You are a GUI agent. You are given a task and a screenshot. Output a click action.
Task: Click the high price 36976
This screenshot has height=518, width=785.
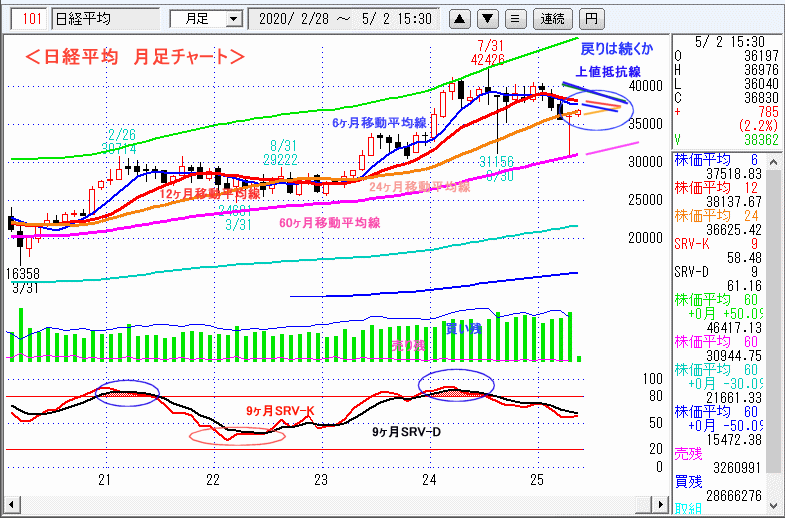click(x=761, y=70)
